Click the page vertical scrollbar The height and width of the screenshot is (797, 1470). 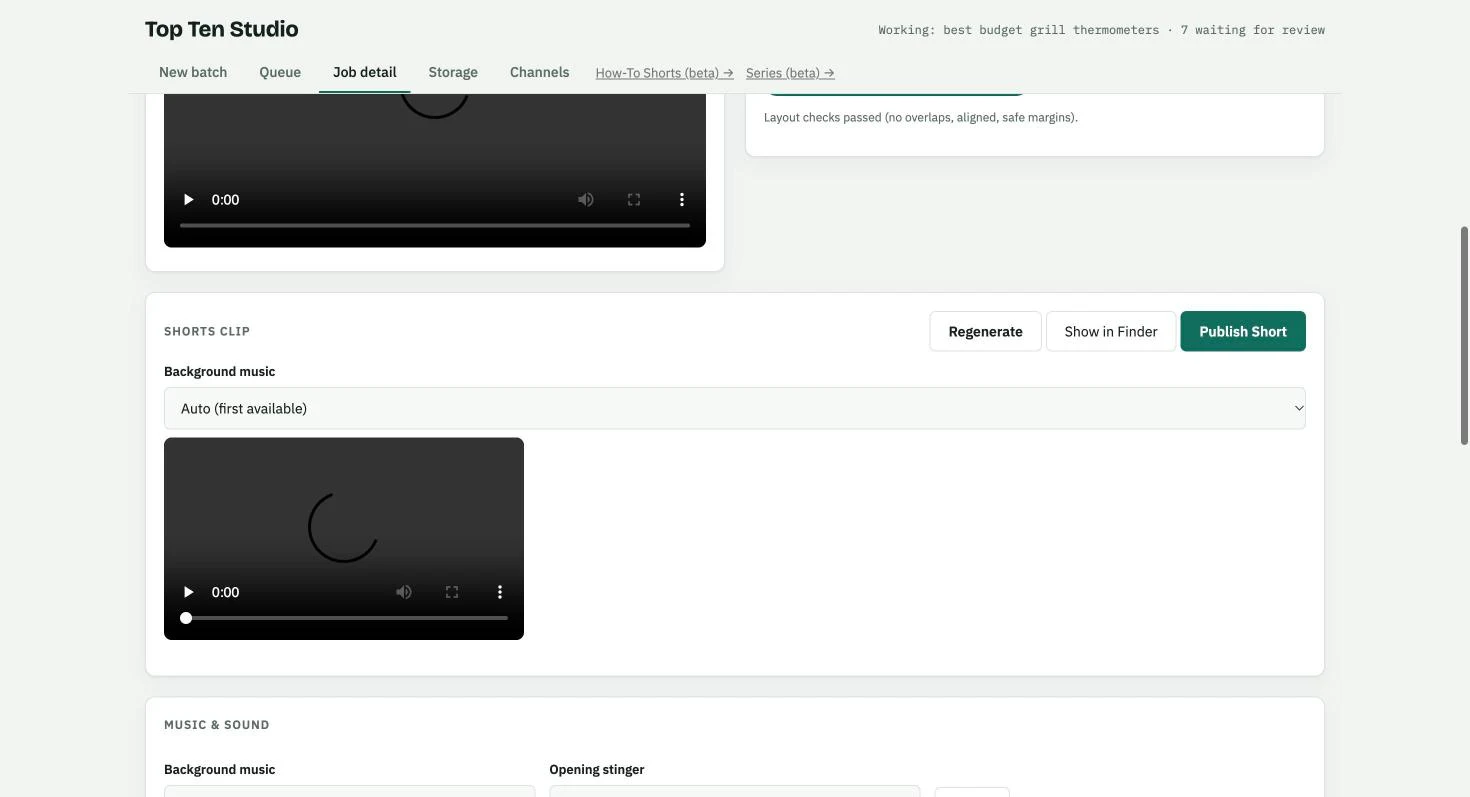(1465, 335)
